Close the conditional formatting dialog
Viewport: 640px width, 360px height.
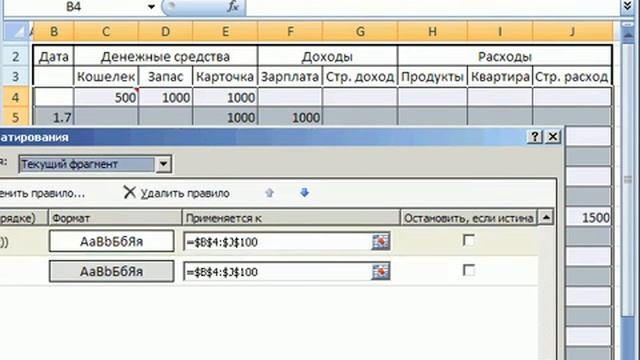coord(553,137)
